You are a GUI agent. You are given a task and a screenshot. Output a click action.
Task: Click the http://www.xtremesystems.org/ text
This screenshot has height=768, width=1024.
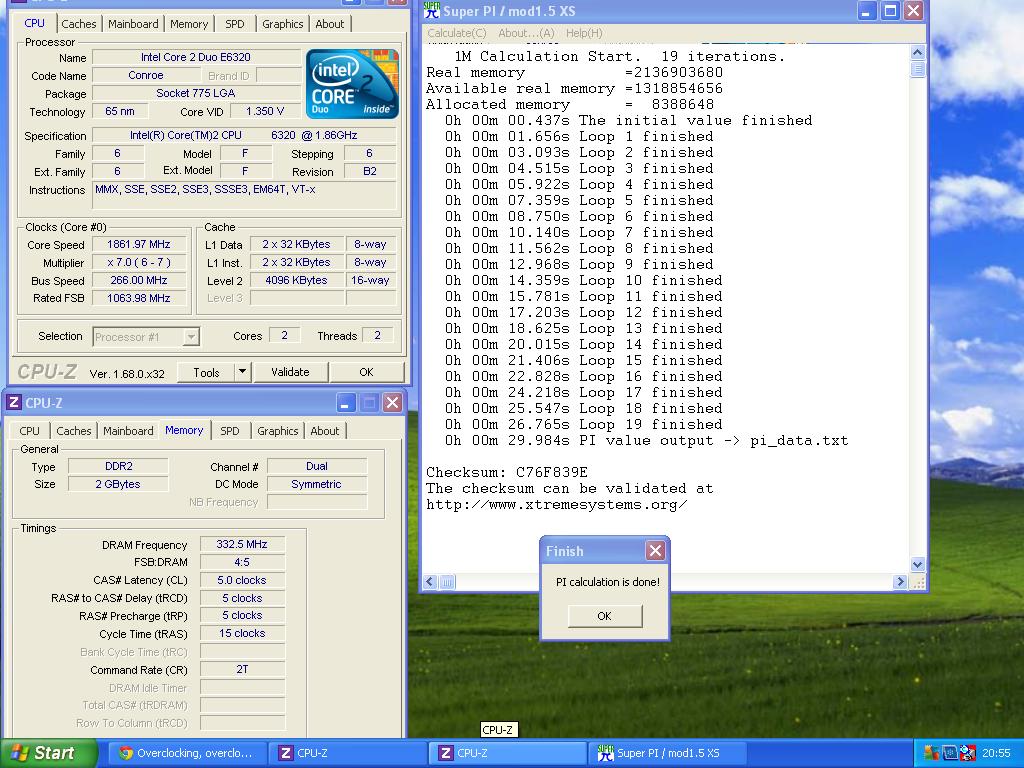556,504
